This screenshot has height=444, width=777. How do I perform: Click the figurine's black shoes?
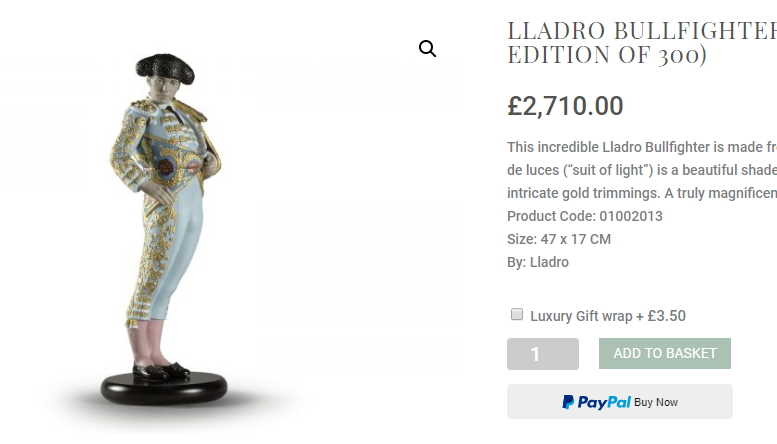click(161, 371)
